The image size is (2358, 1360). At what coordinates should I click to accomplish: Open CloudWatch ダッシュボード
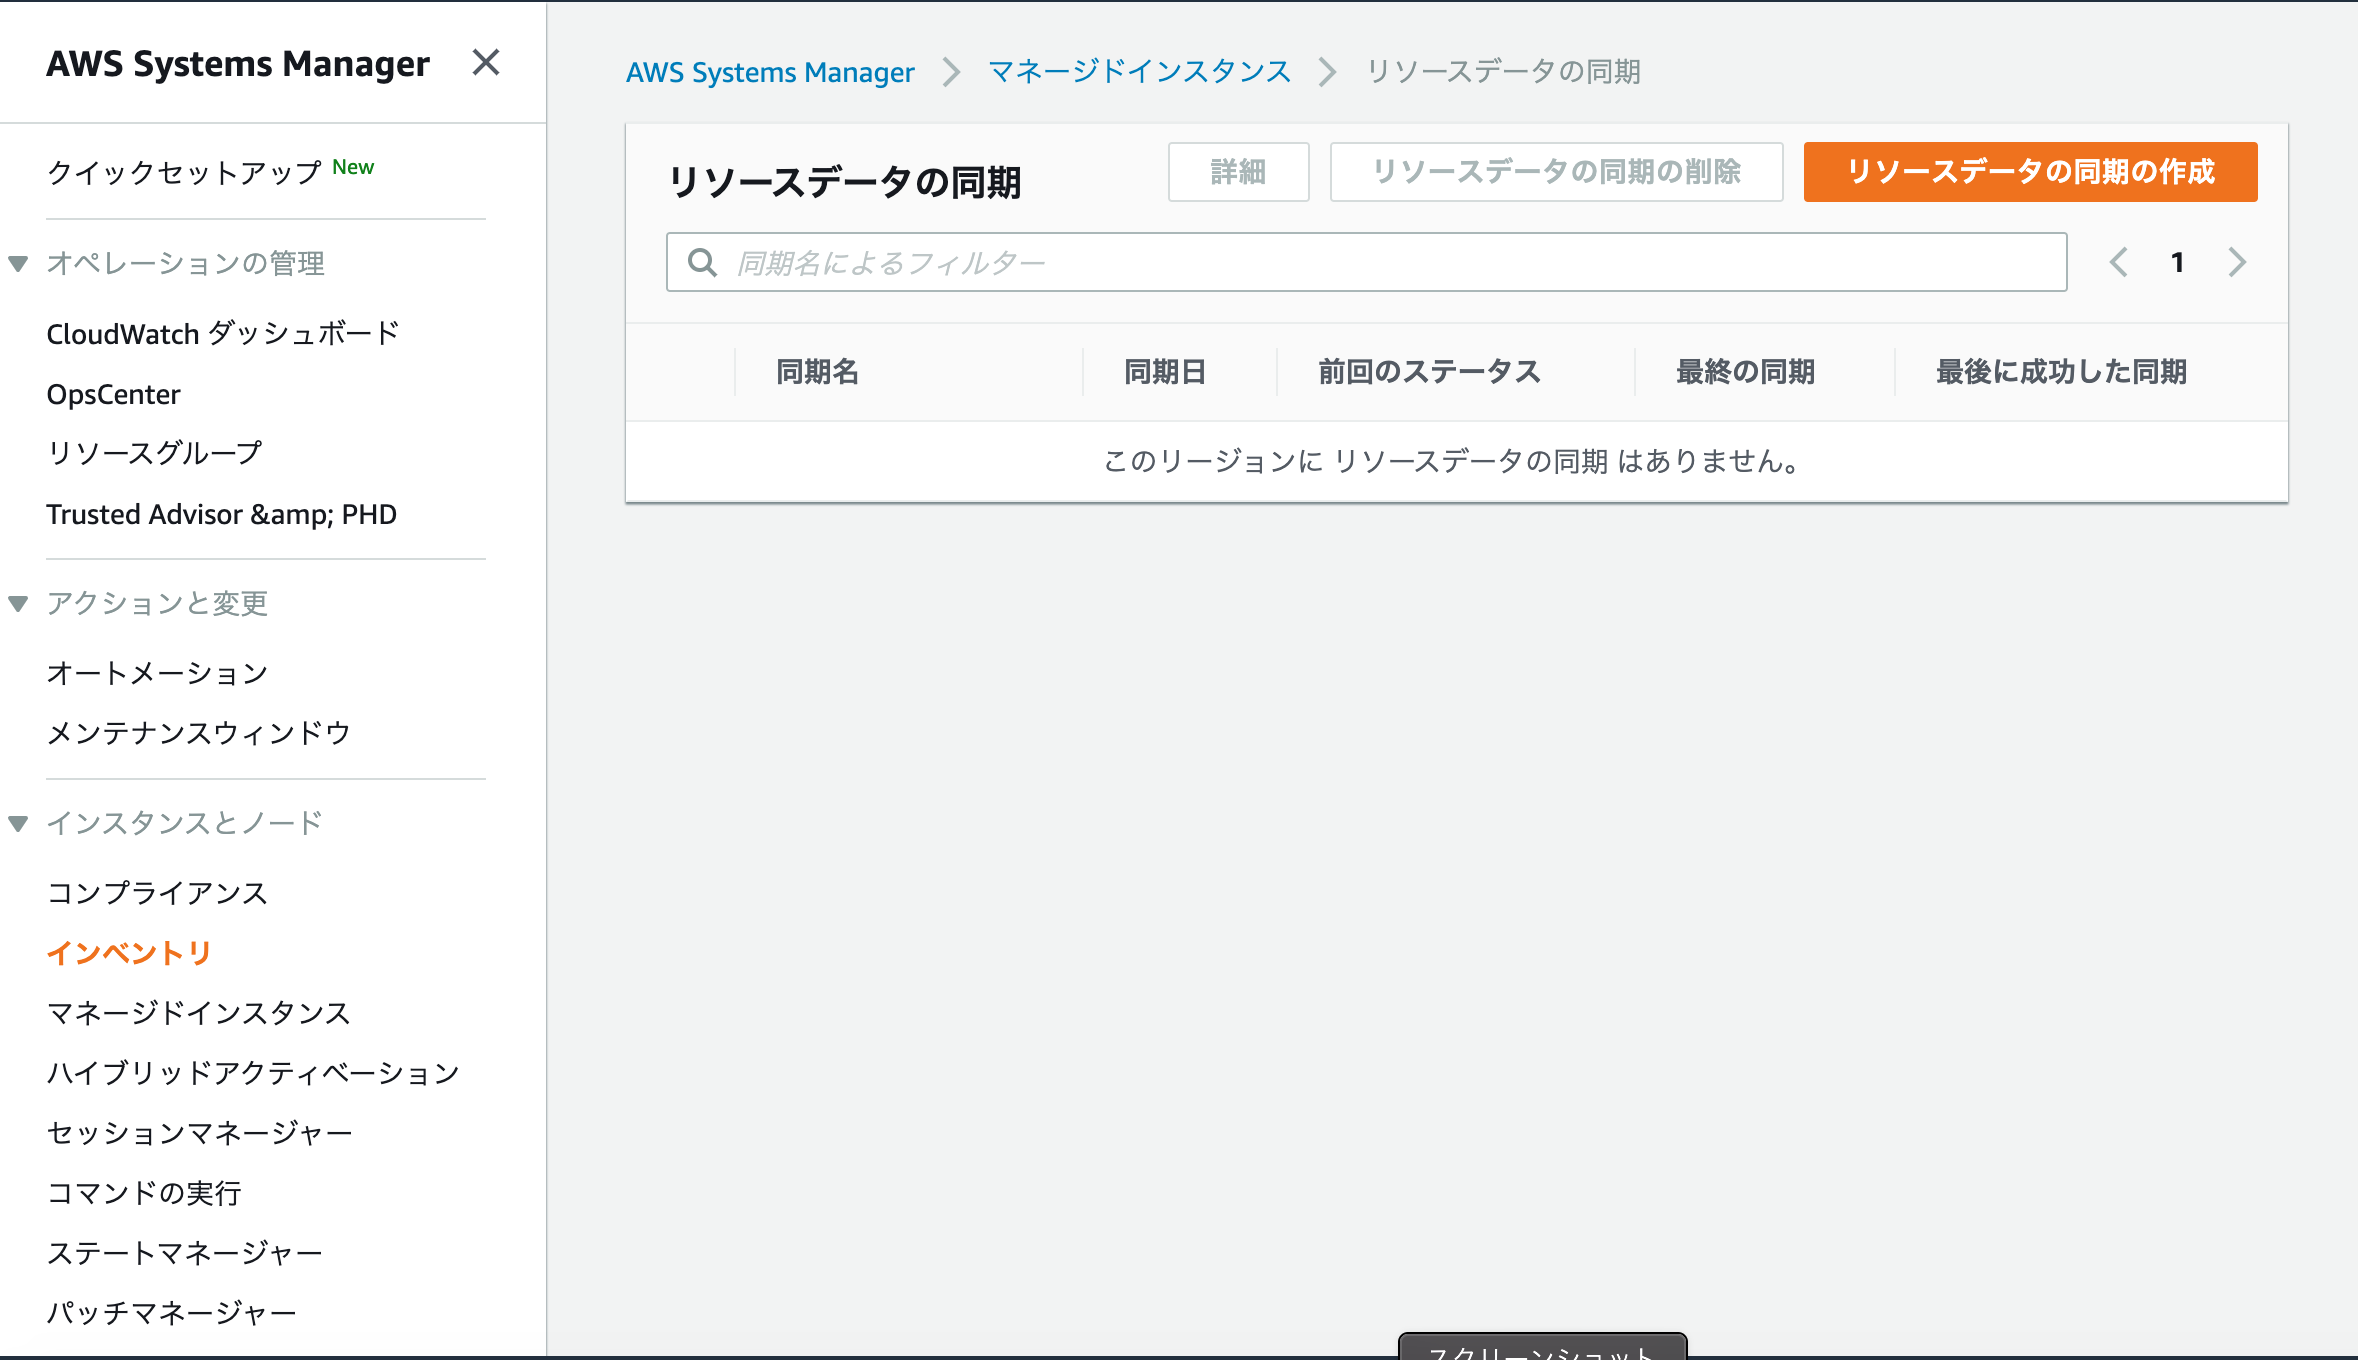(223, 333)
